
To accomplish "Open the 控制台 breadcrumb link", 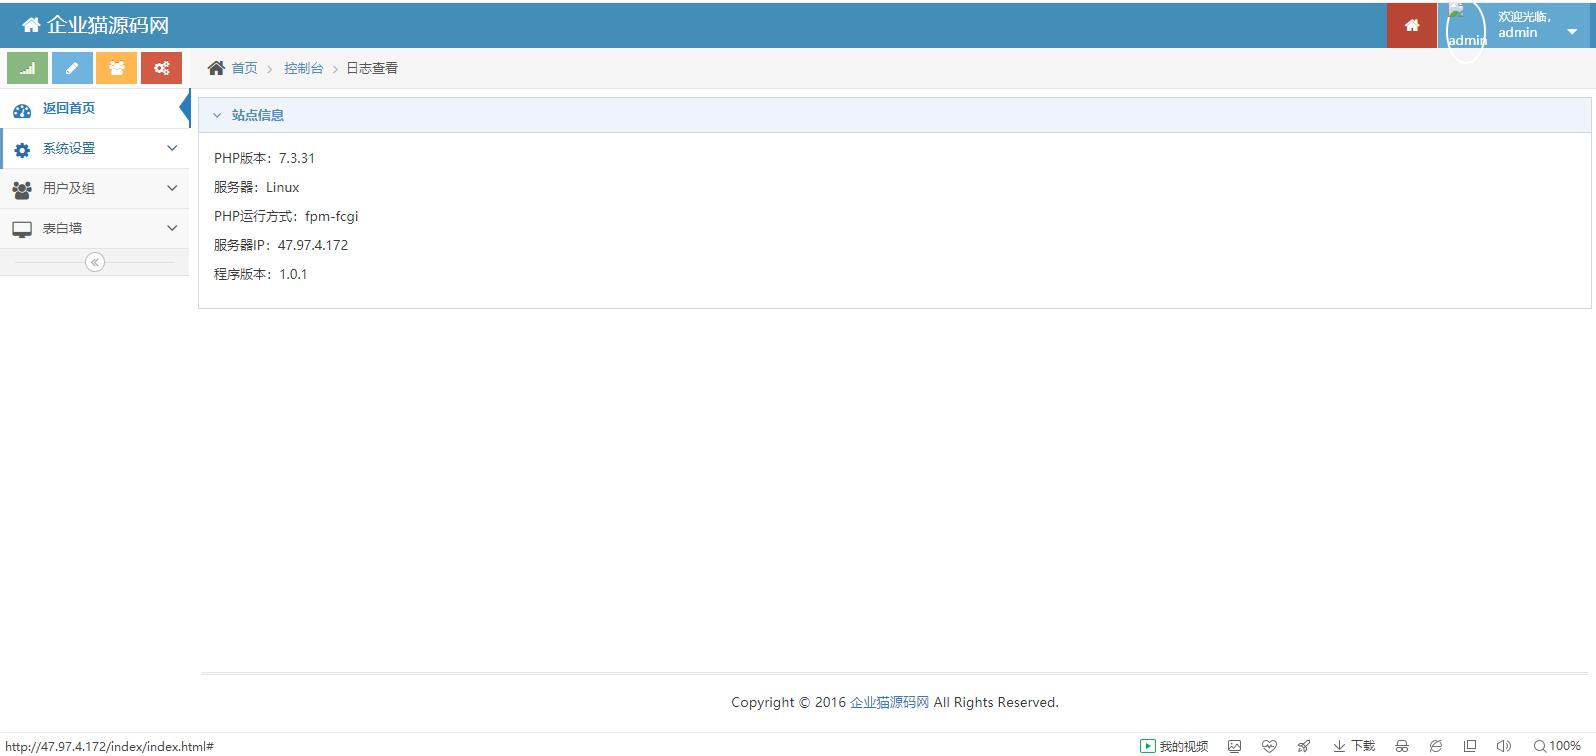I will (303, 68).
